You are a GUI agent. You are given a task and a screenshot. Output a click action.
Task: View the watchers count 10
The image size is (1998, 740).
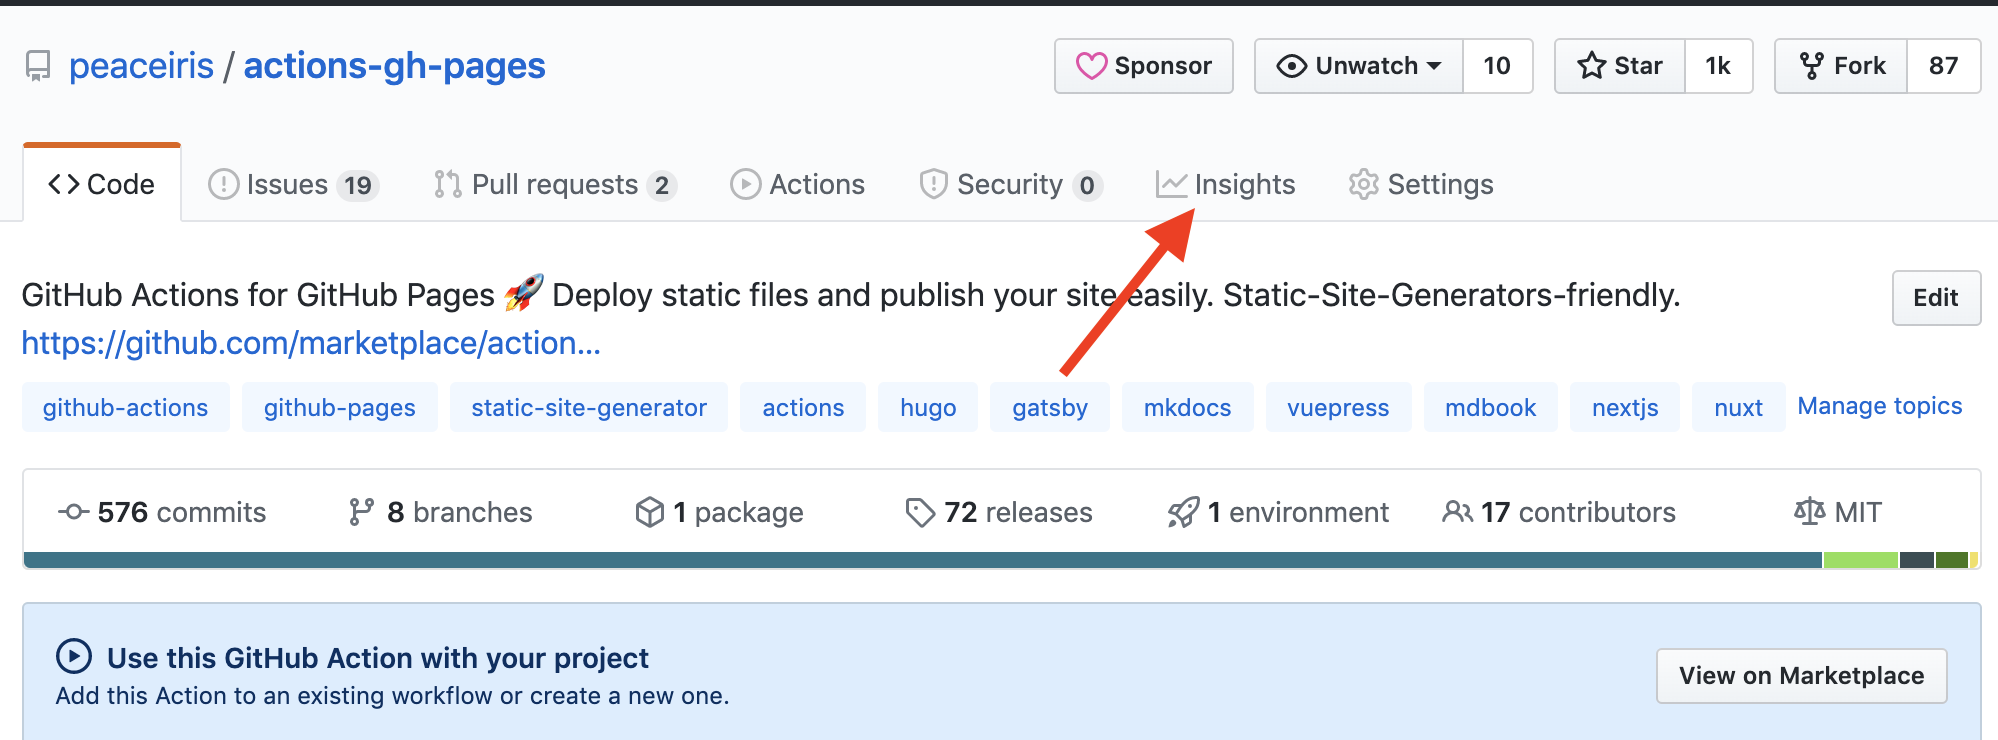click(x=1497, y=66)
